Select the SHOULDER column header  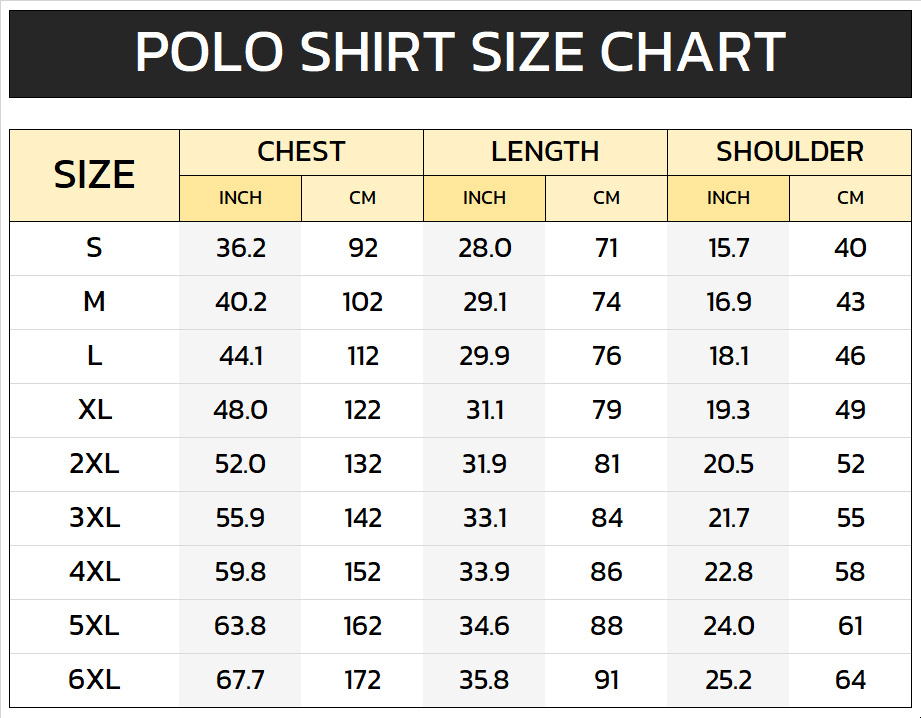789,152
